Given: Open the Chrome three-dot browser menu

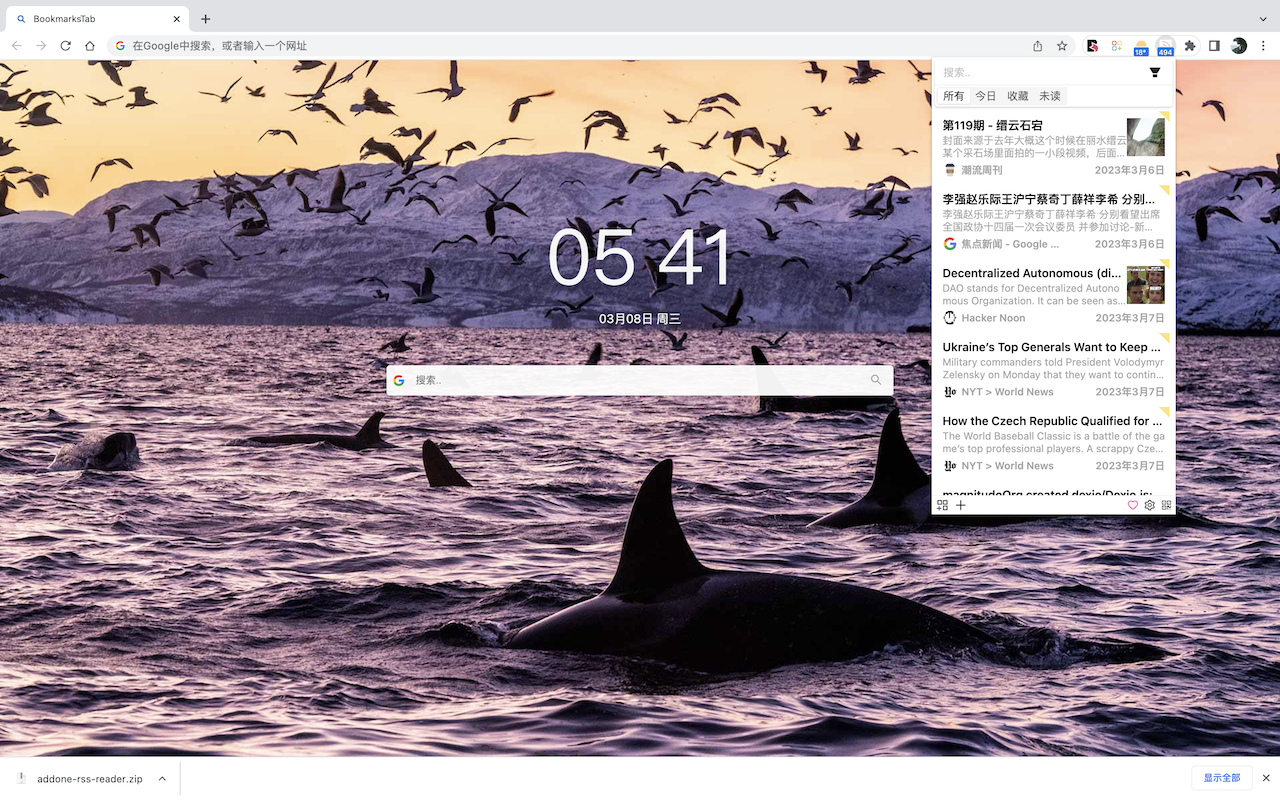Looking at the screenshot, I should 1263,46.
